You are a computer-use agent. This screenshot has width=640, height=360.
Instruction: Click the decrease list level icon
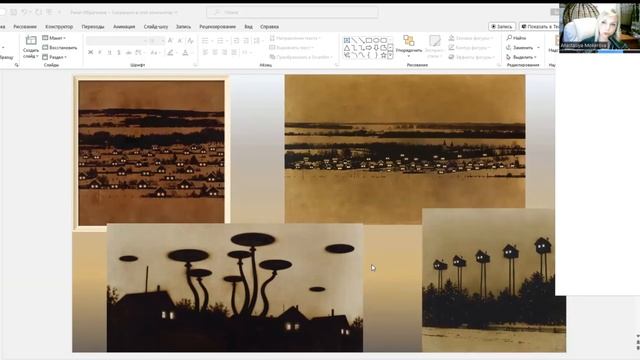236,40
